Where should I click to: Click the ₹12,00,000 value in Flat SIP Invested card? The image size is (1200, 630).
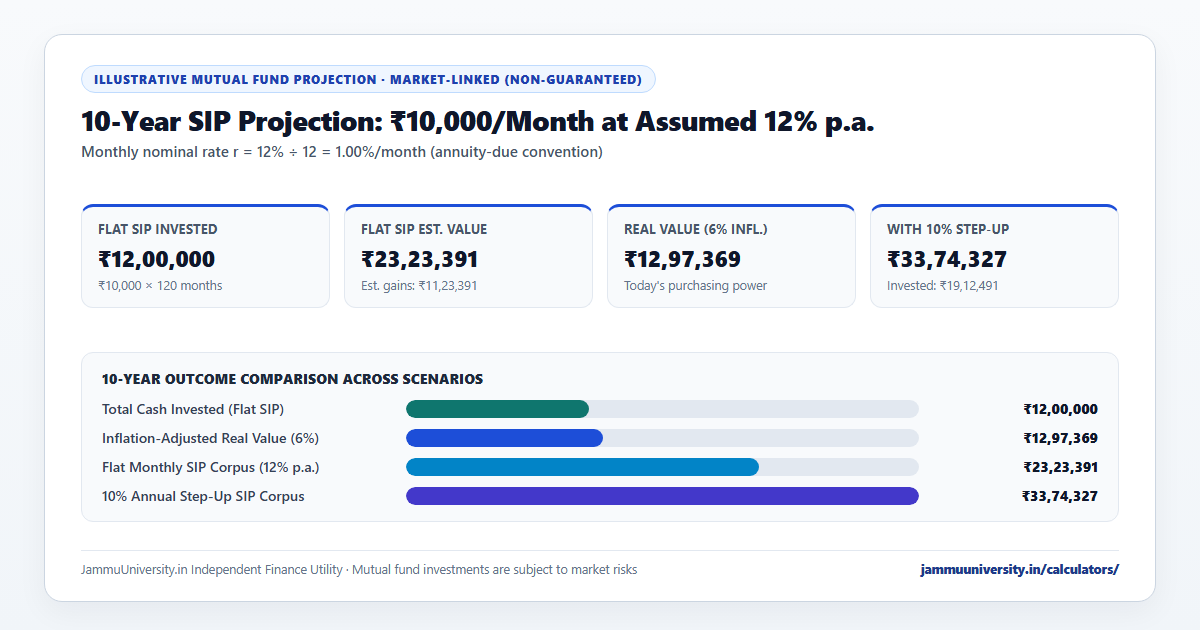point(156,260)
